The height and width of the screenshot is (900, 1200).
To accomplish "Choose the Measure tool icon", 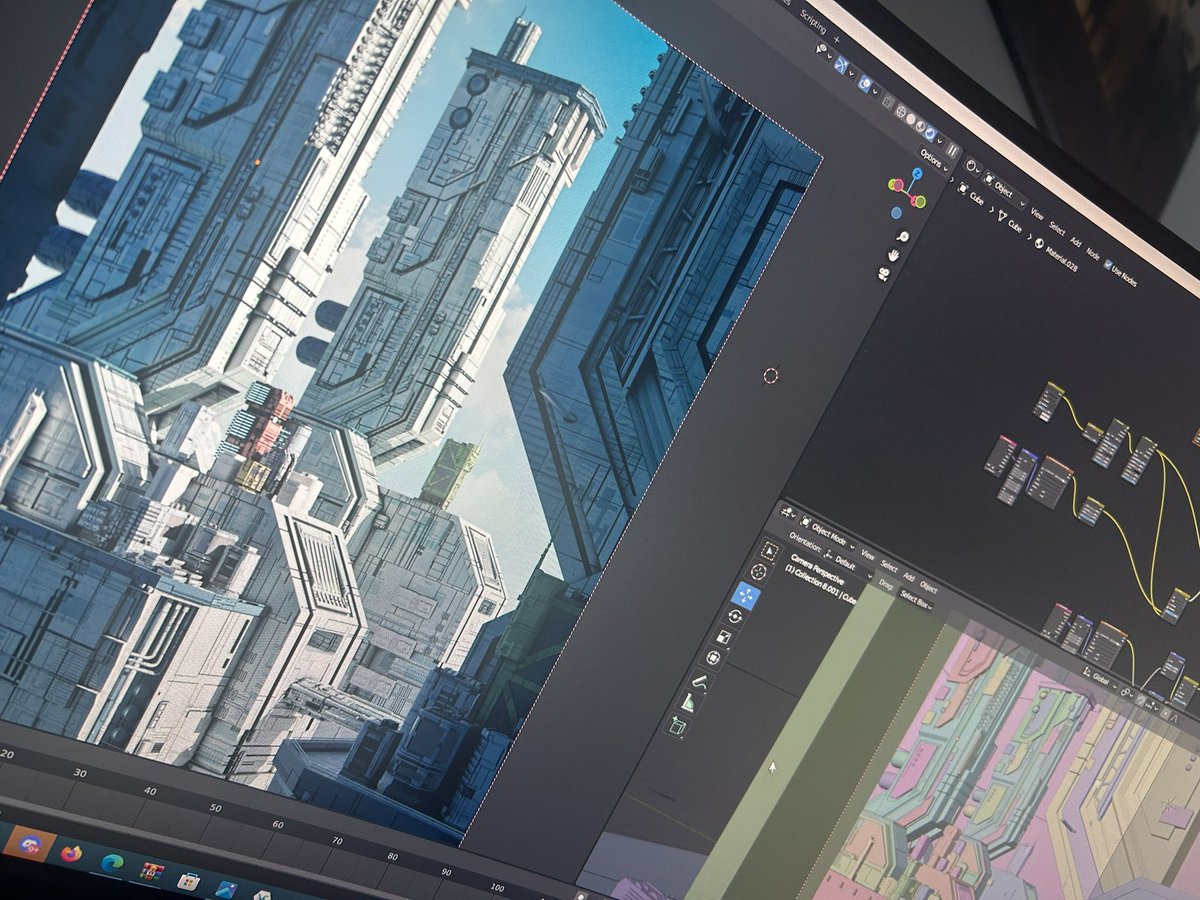I will [x=689, y=703].
